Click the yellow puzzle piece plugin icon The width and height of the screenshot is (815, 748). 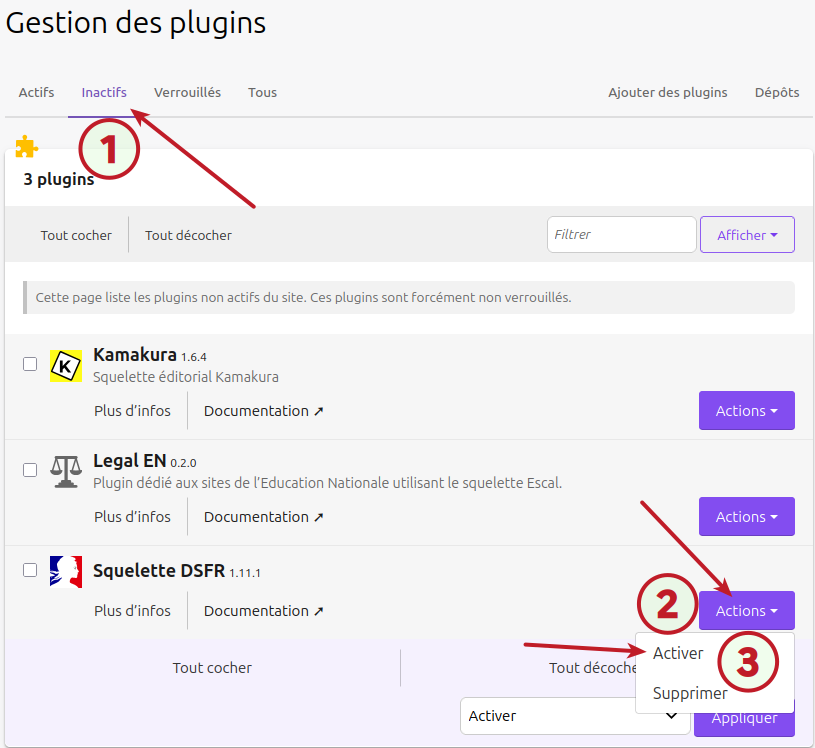[x=27, y=147]
